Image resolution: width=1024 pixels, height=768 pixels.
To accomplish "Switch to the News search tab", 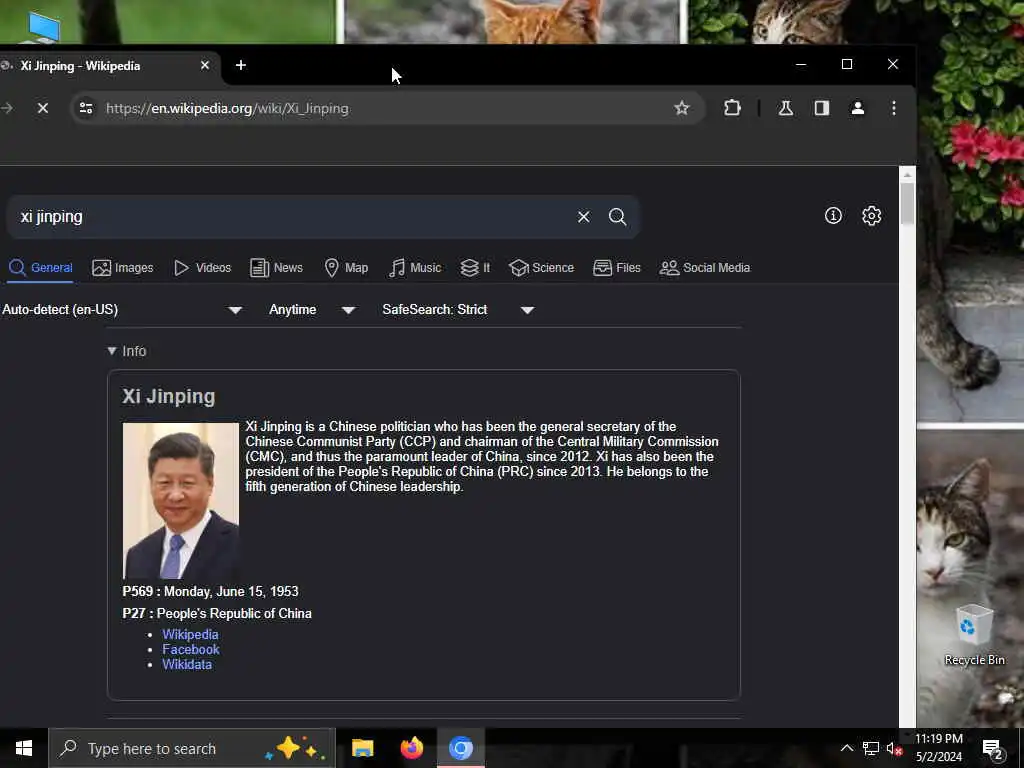I will [276, 268].
